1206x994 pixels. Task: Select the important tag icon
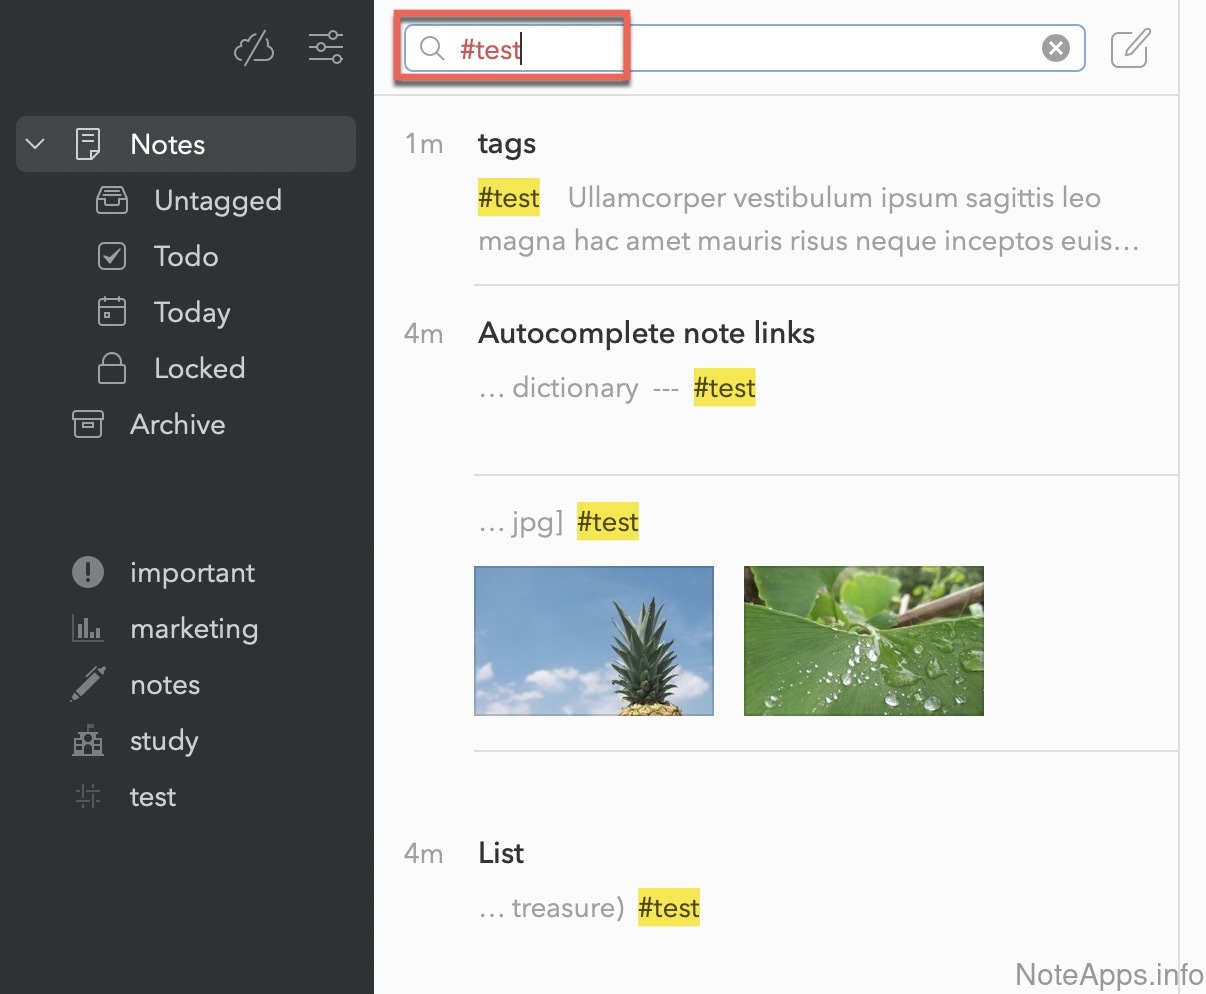88,572
